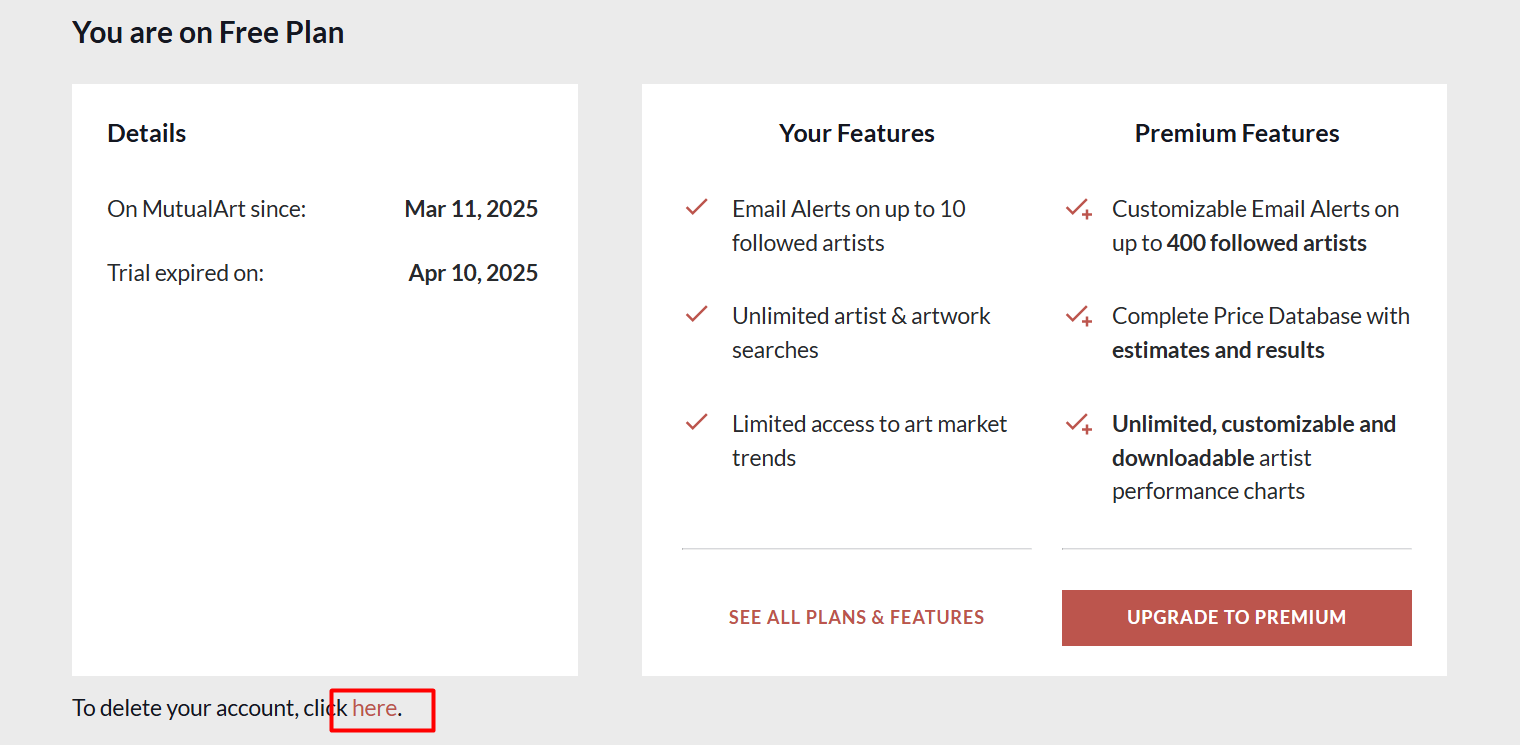Select the Mar 11, 2025 join date
The width and height of the screenshot is (1520, 745).
pos(471,209)
